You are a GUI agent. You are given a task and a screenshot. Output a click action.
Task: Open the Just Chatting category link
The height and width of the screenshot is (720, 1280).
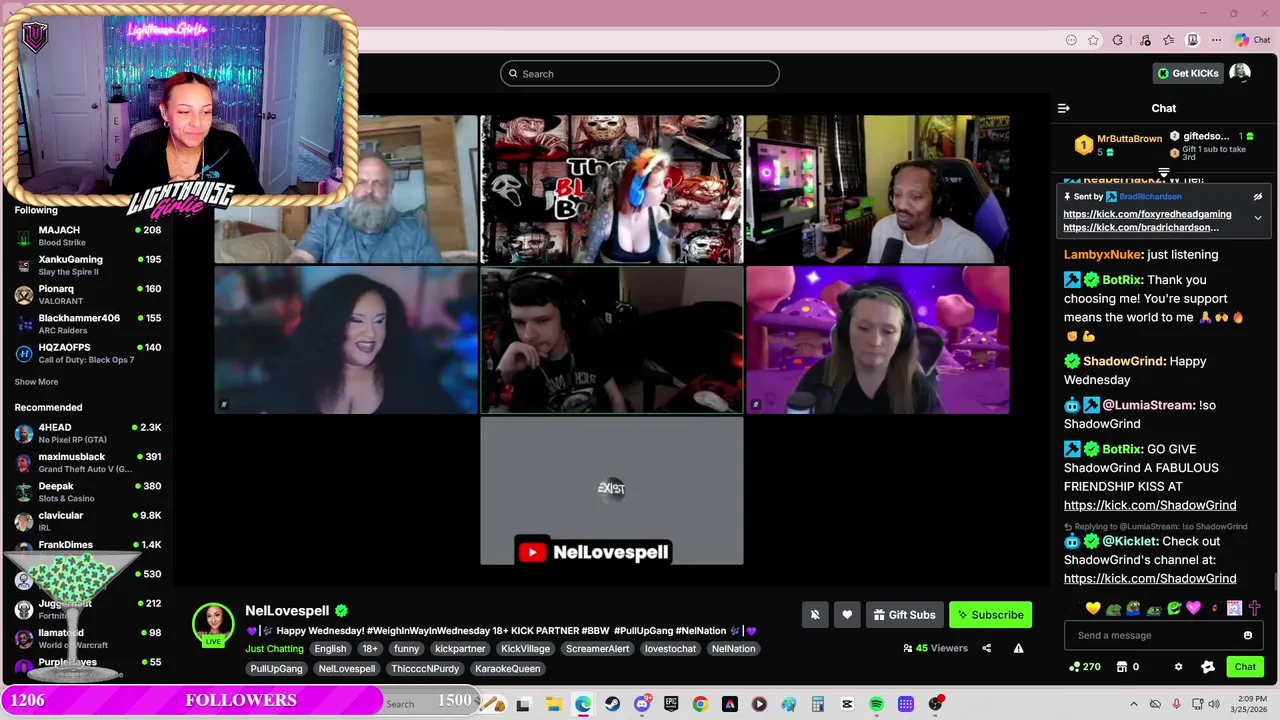click(274, 649)
